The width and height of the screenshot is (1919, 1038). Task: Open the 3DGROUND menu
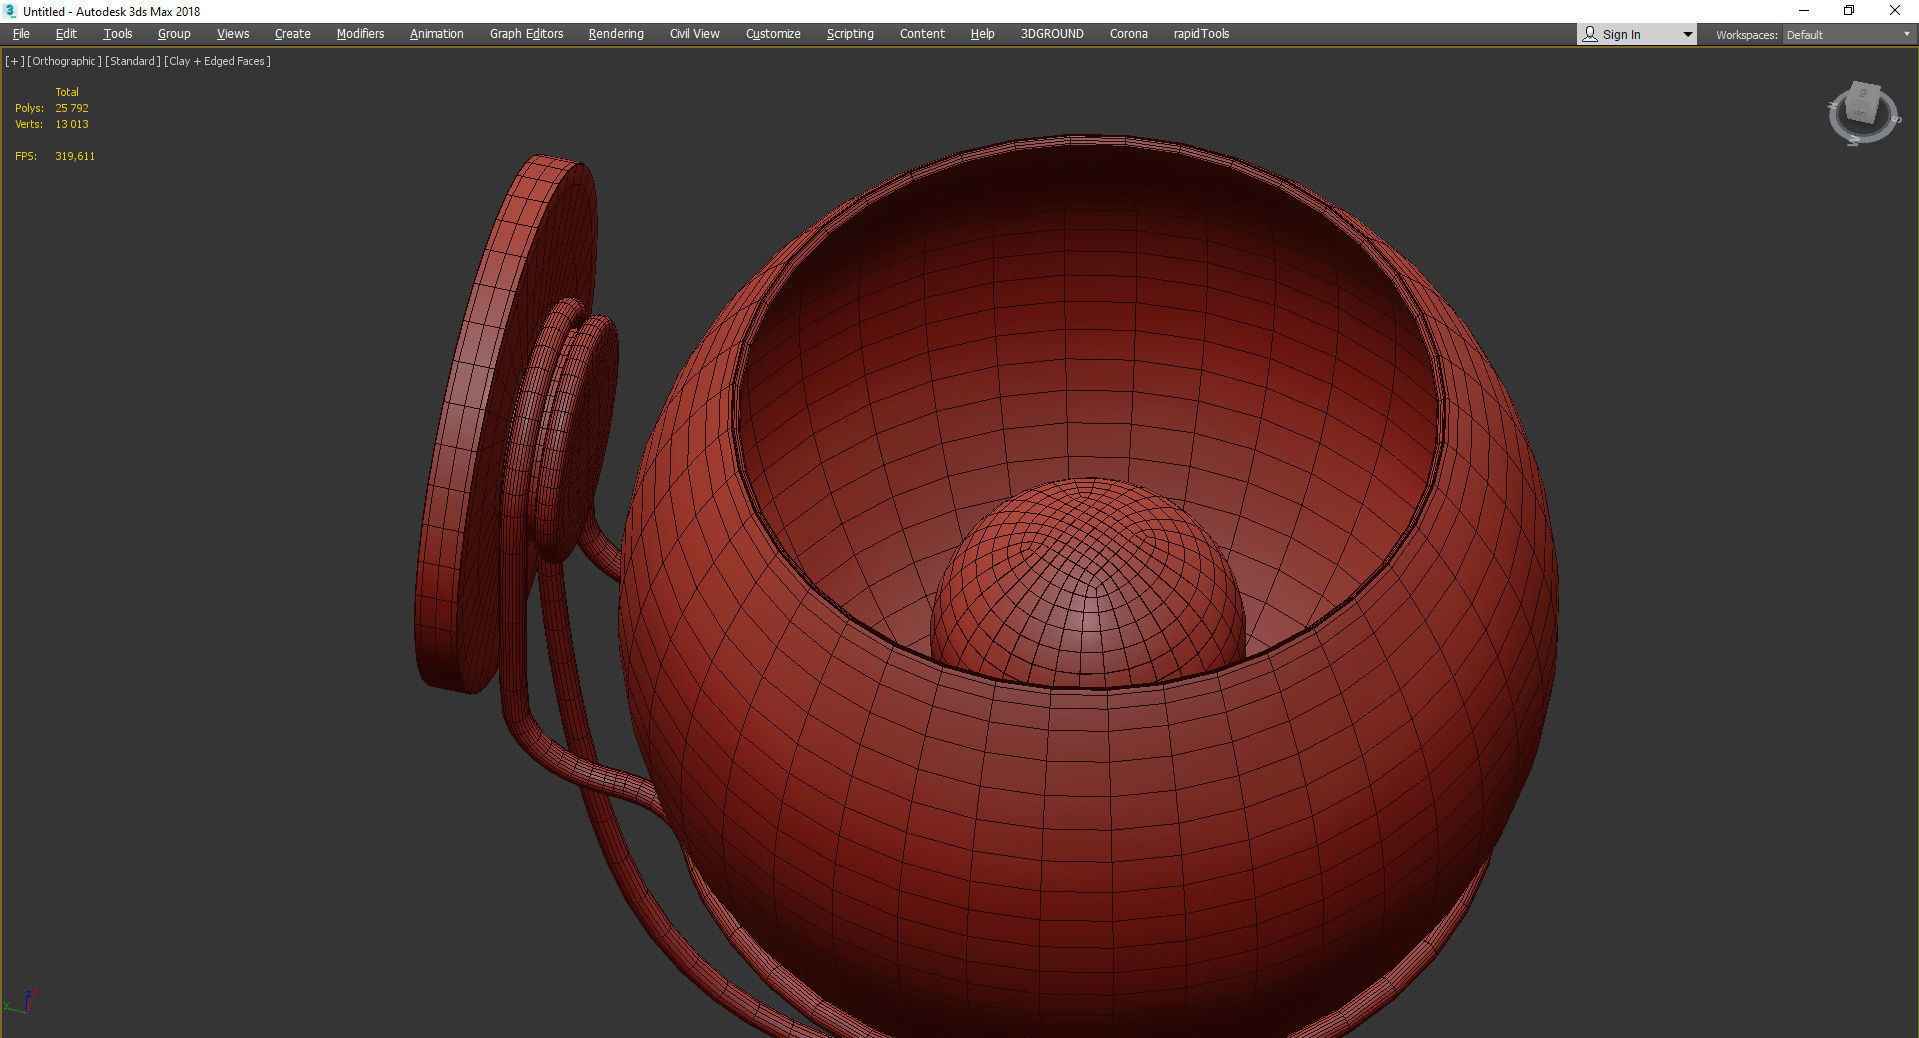1052,34
